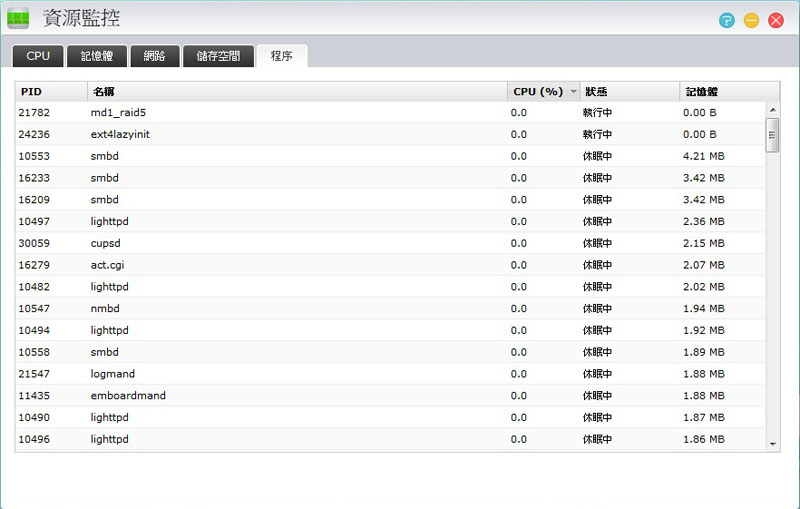Sort by 記憶體 column header
Image resolution: width=800 pixels, height=509 pixels.
tap(730, 92)
